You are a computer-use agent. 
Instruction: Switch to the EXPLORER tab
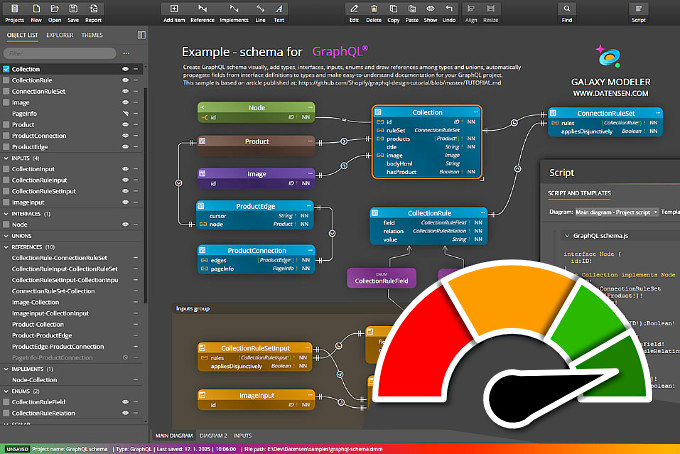(60, 35)
